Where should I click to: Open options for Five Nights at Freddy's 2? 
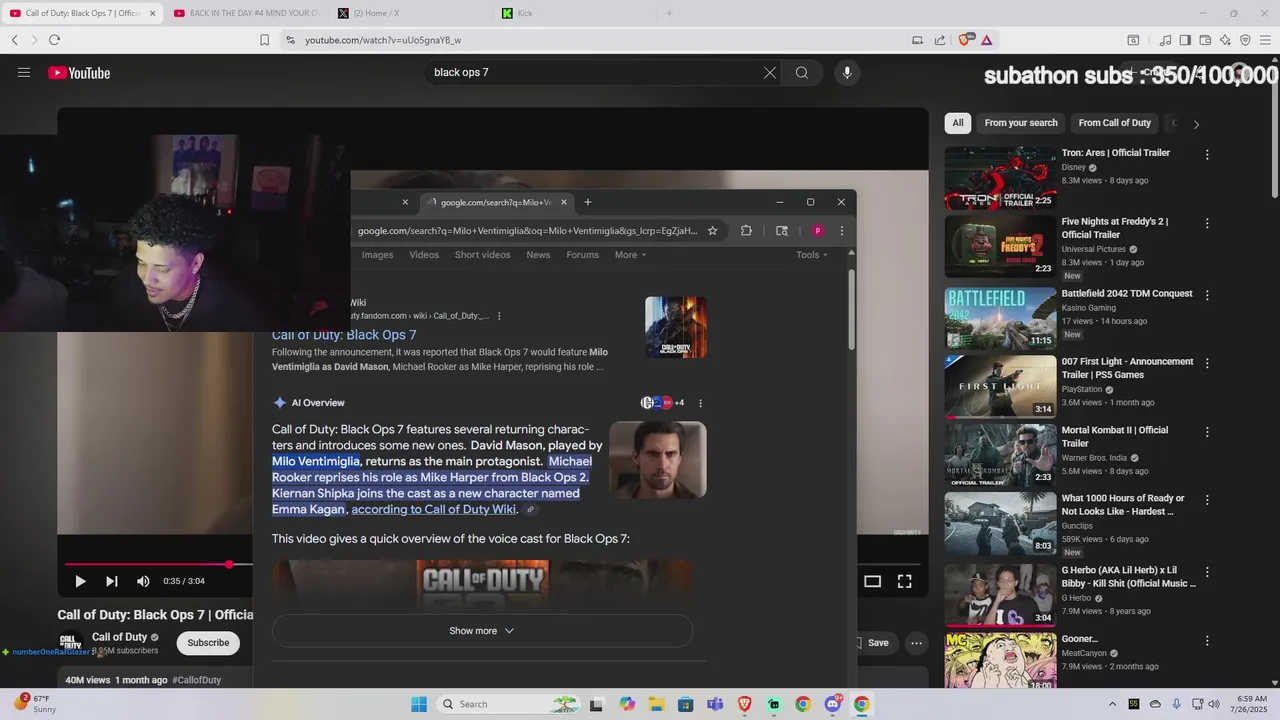1207,224
